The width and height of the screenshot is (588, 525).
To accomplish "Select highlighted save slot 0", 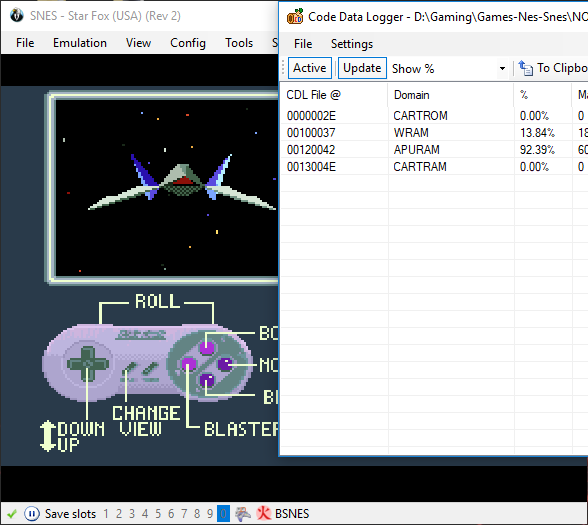I will pos(223,513).
